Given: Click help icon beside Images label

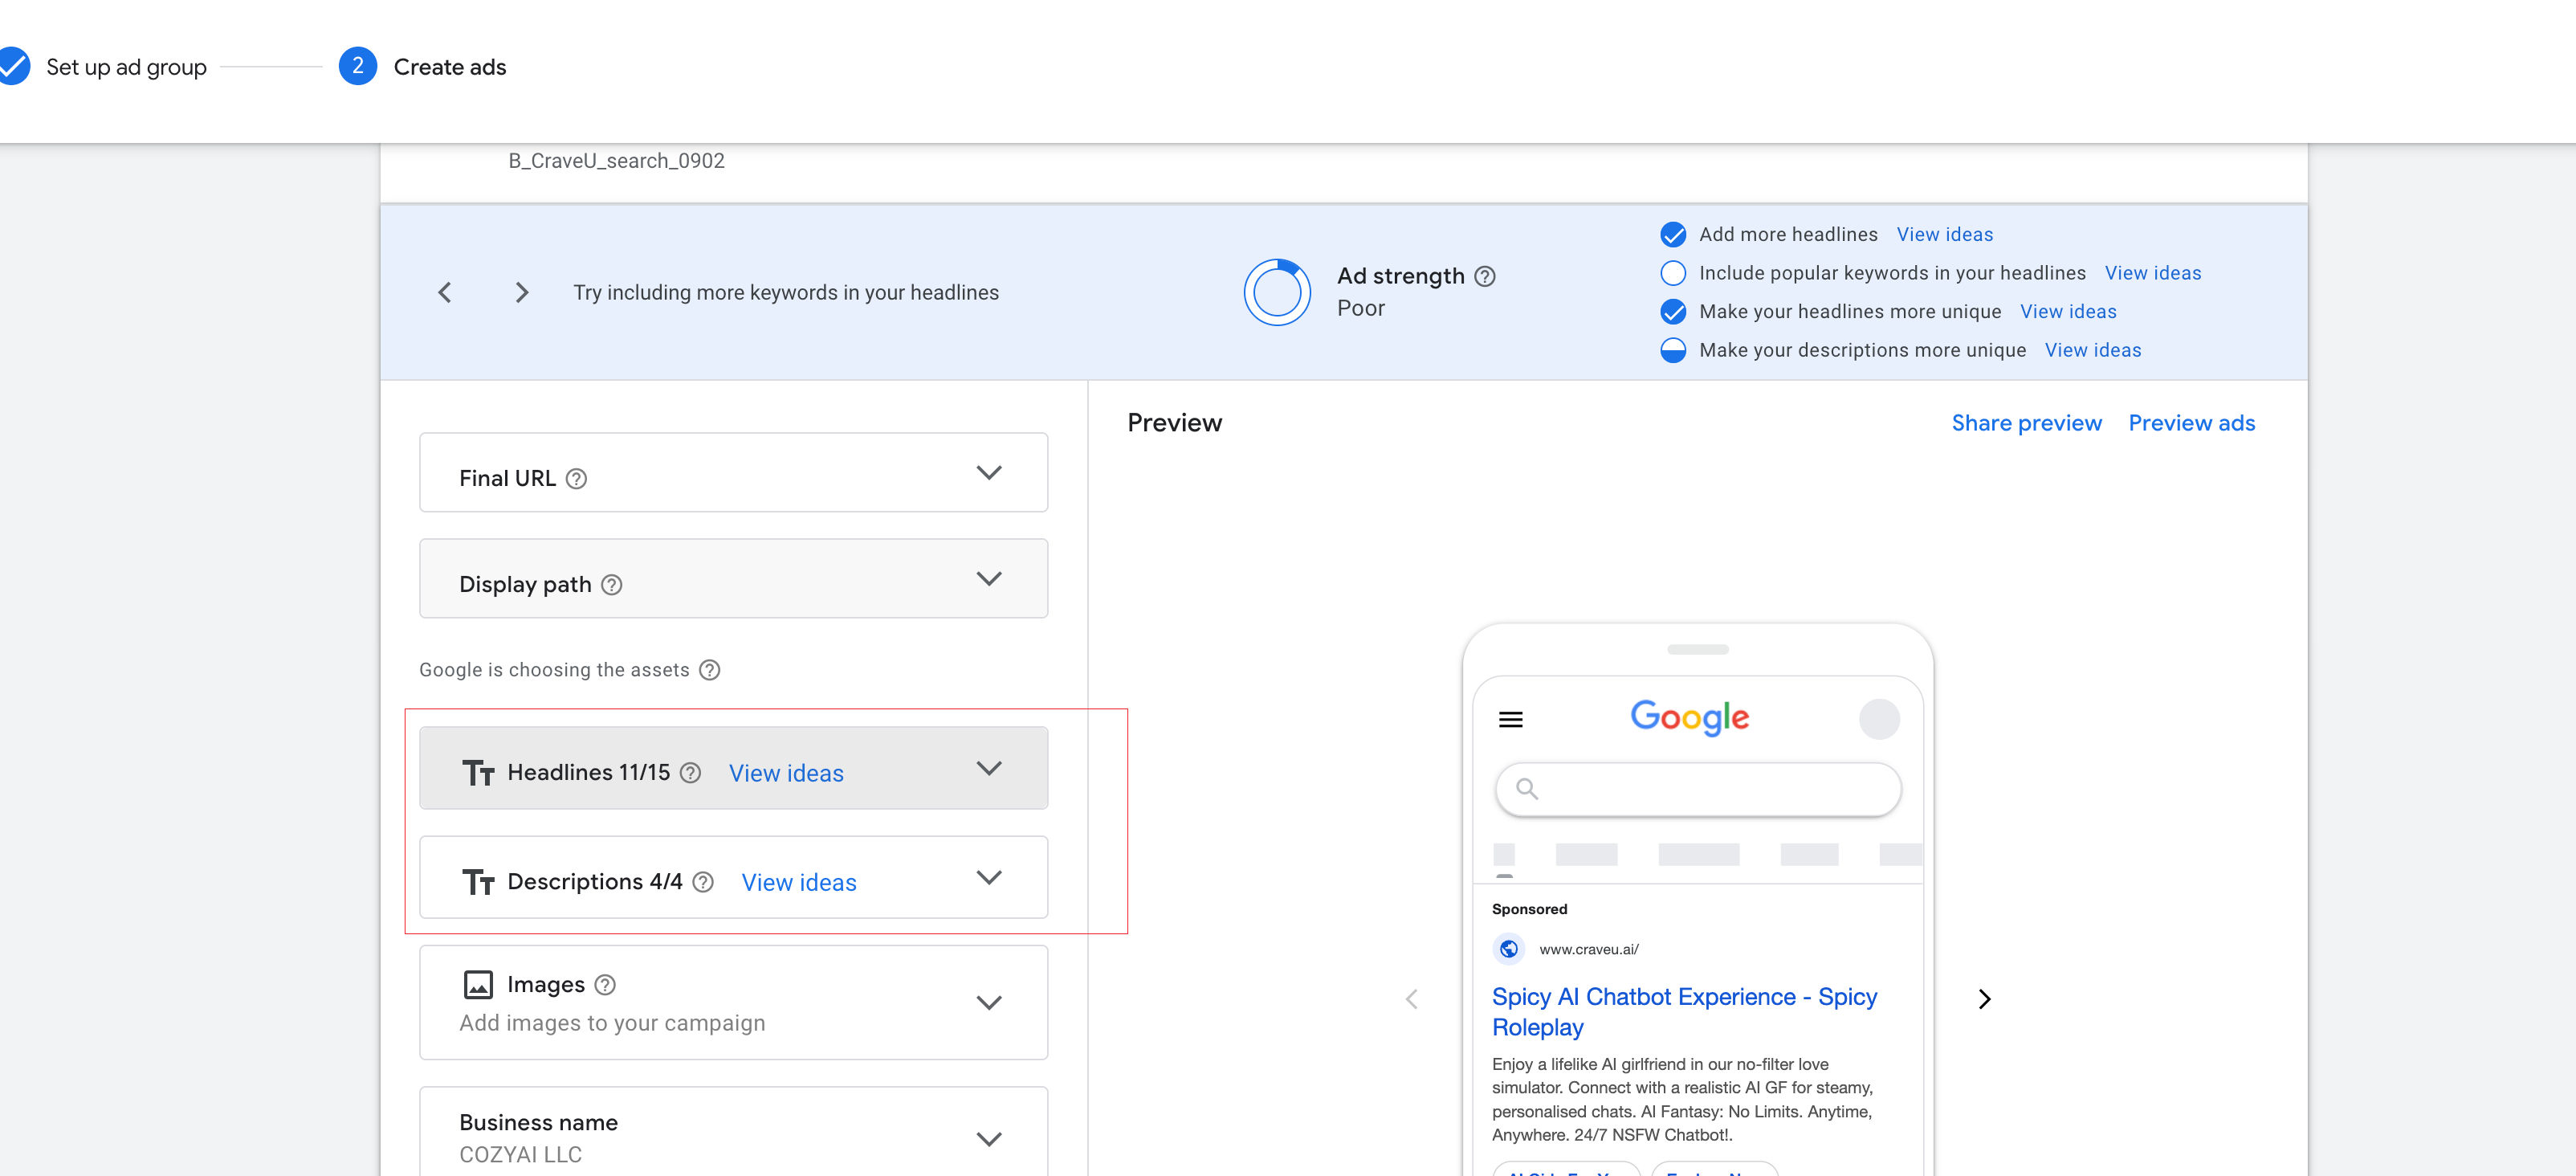Looking at the screenshot, I should coord(605,985).
